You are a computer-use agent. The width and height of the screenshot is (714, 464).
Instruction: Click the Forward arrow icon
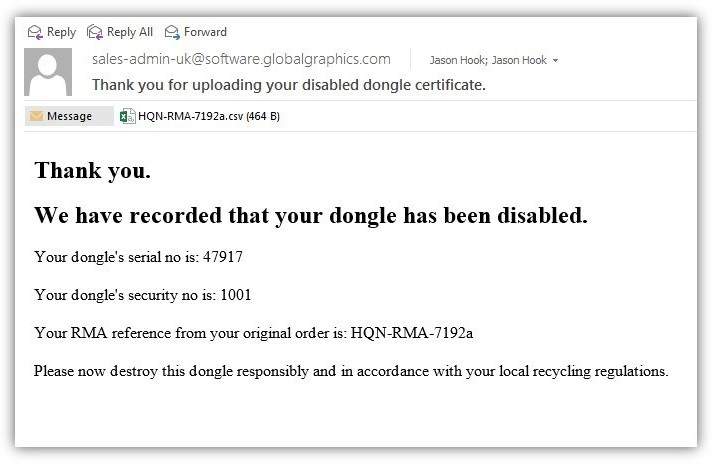tap(172, 32)
